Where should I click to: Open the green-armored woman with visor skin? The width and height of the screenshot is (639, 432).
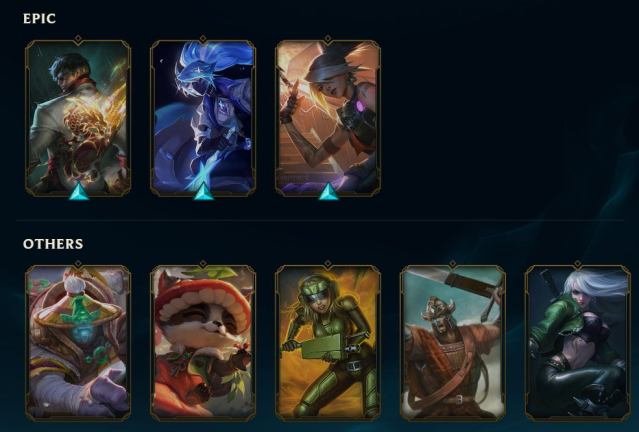[328, 342]
